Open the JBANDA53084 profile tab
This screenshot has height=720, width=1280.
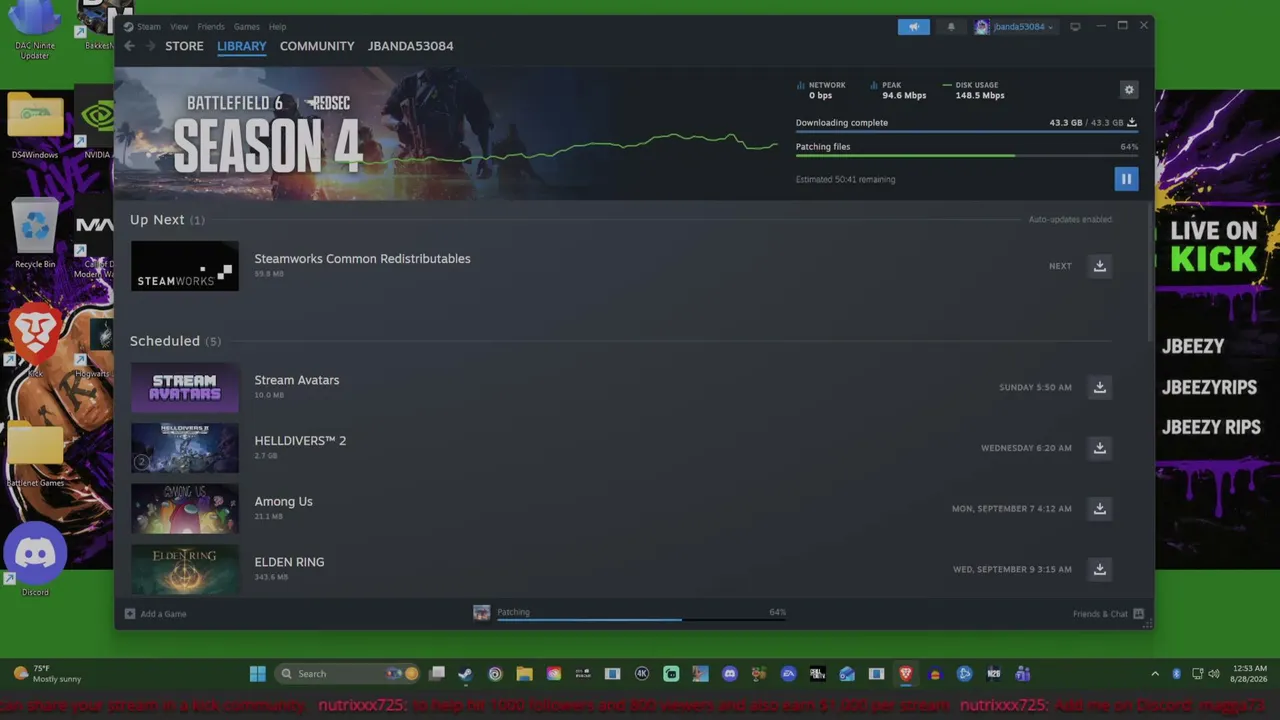click(410, 46)
